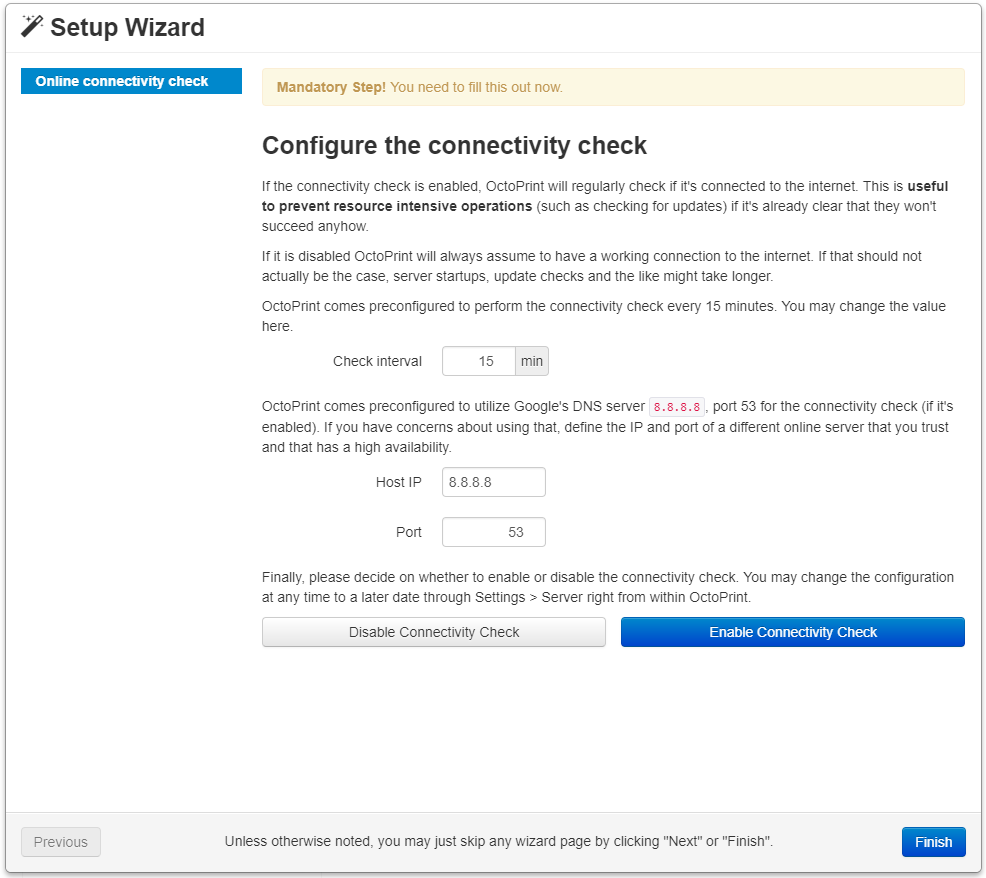Click the Previous button

61,842
